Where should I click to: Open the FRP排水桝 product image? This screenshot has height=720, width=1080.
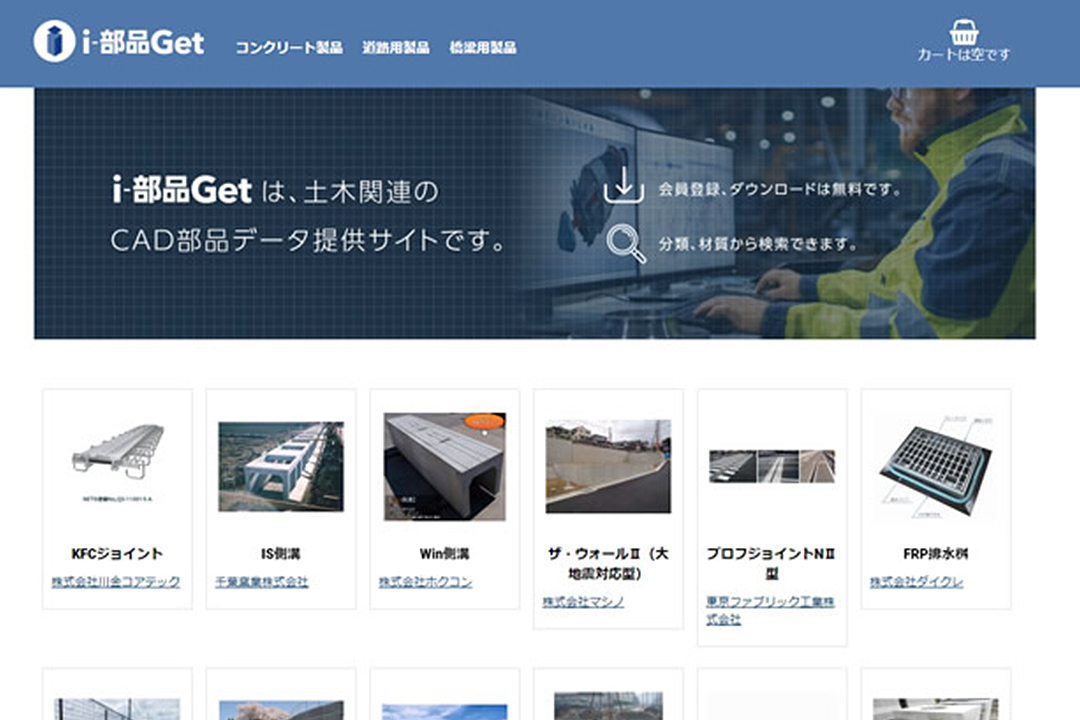(936, 466)
